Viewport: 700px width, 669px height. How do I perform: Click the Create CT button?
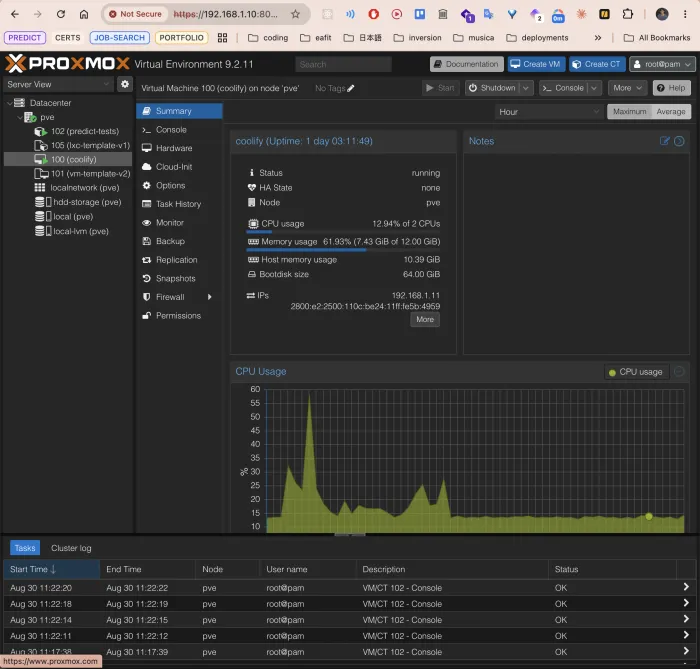coord(597,64)
